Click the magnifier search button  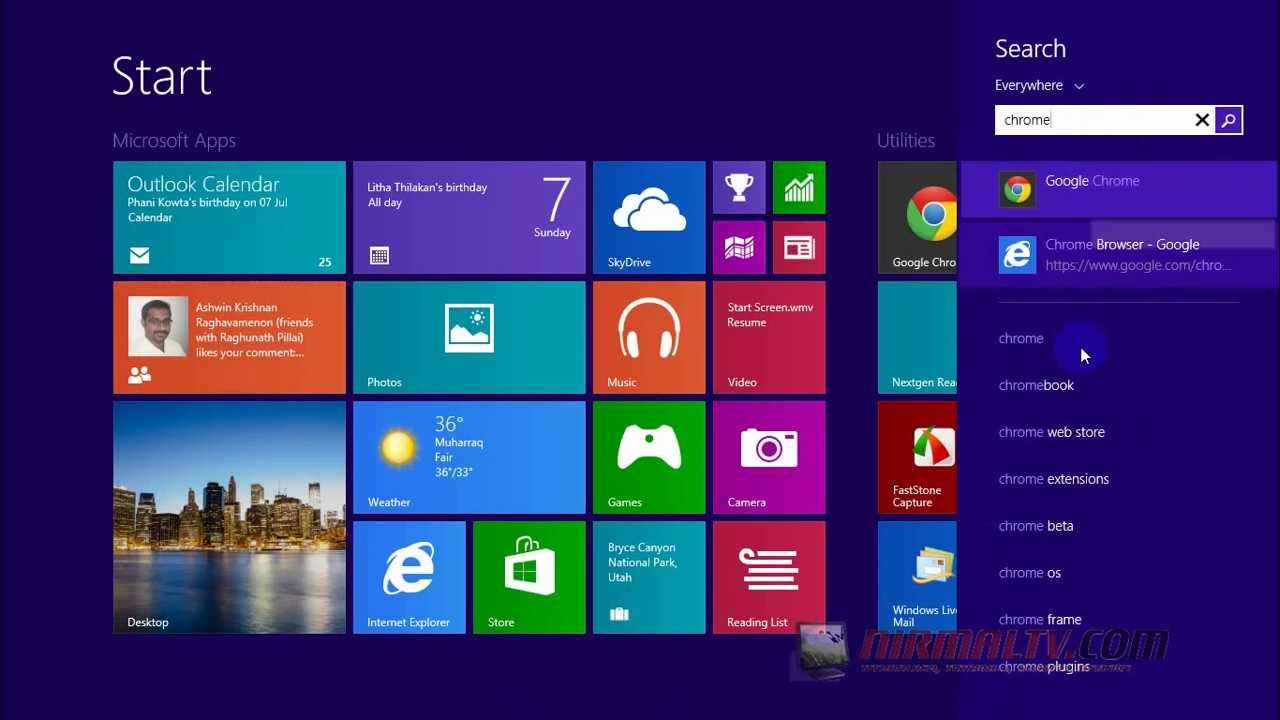pos(1229,120)
